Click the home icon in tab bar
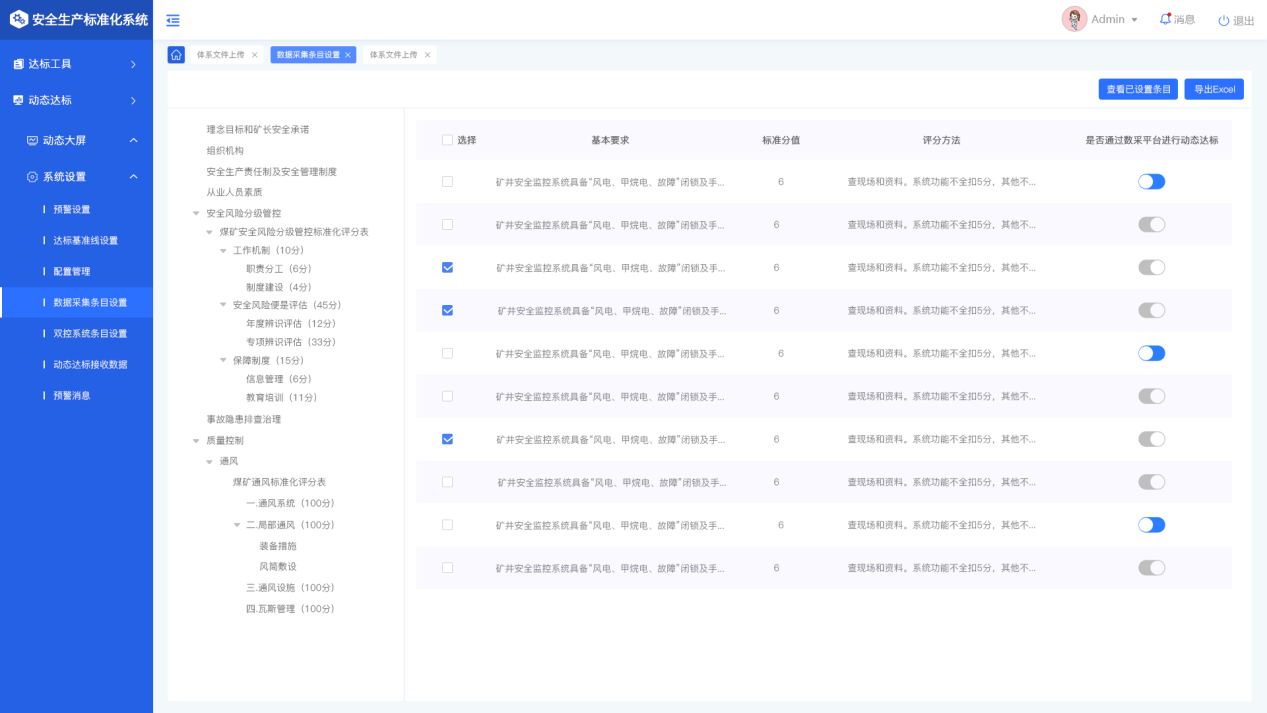1267x713 pixels. [176, 55]
